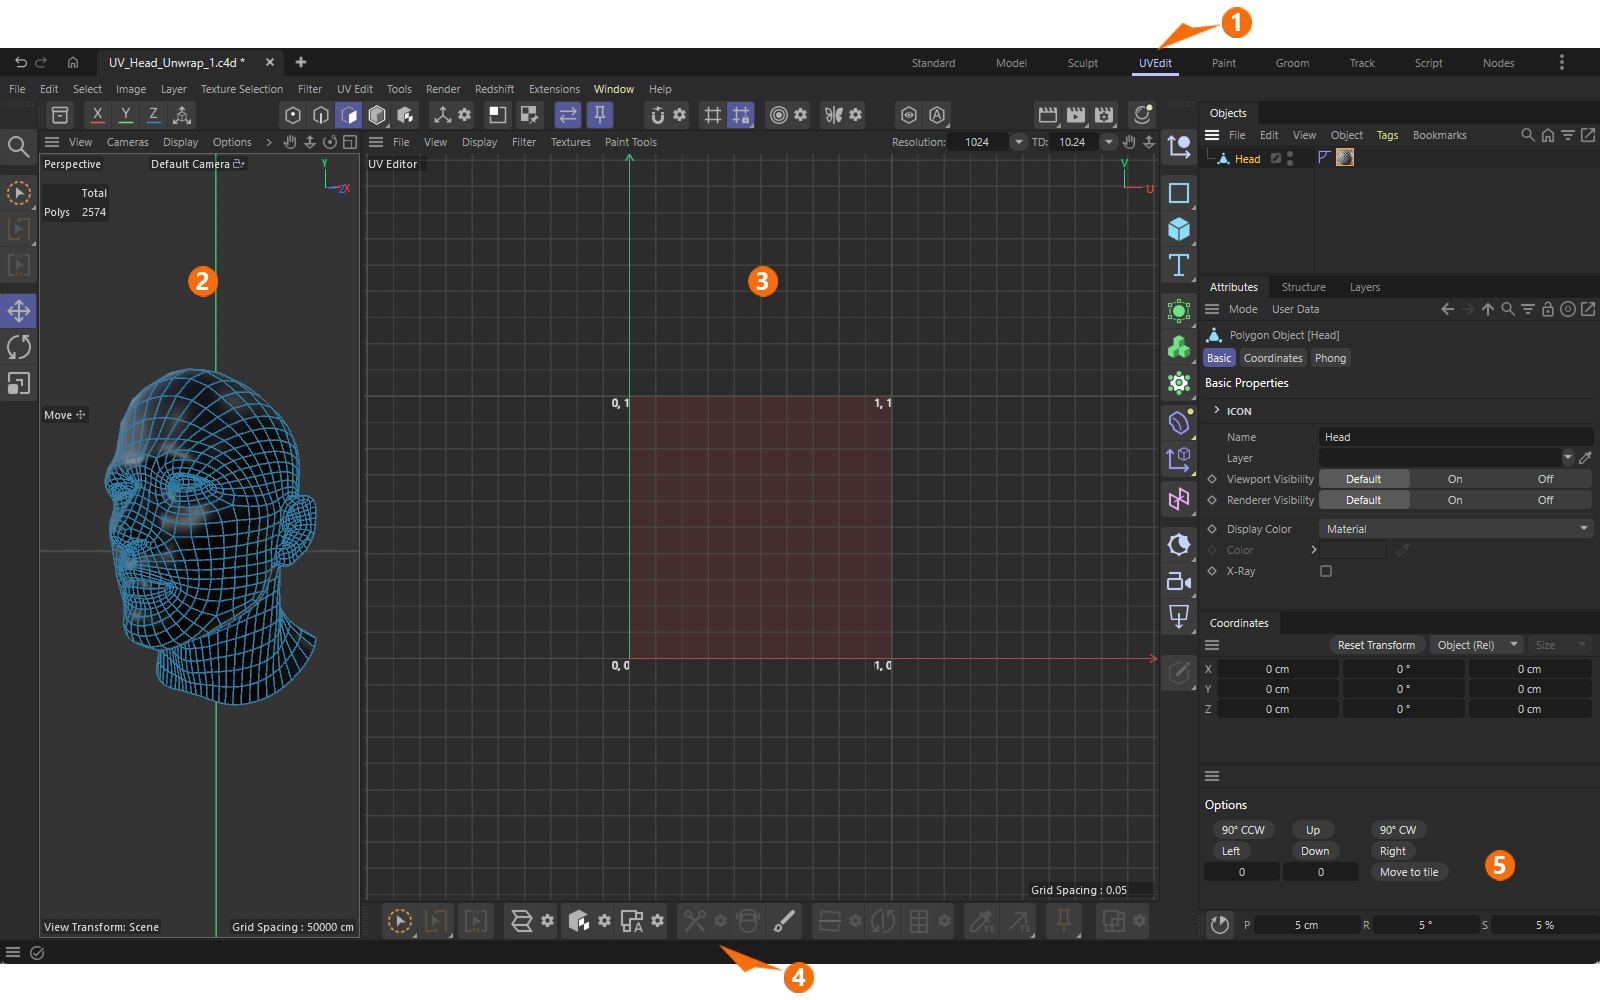Toggle the Attributes panel lock icon

[1548, 309]
